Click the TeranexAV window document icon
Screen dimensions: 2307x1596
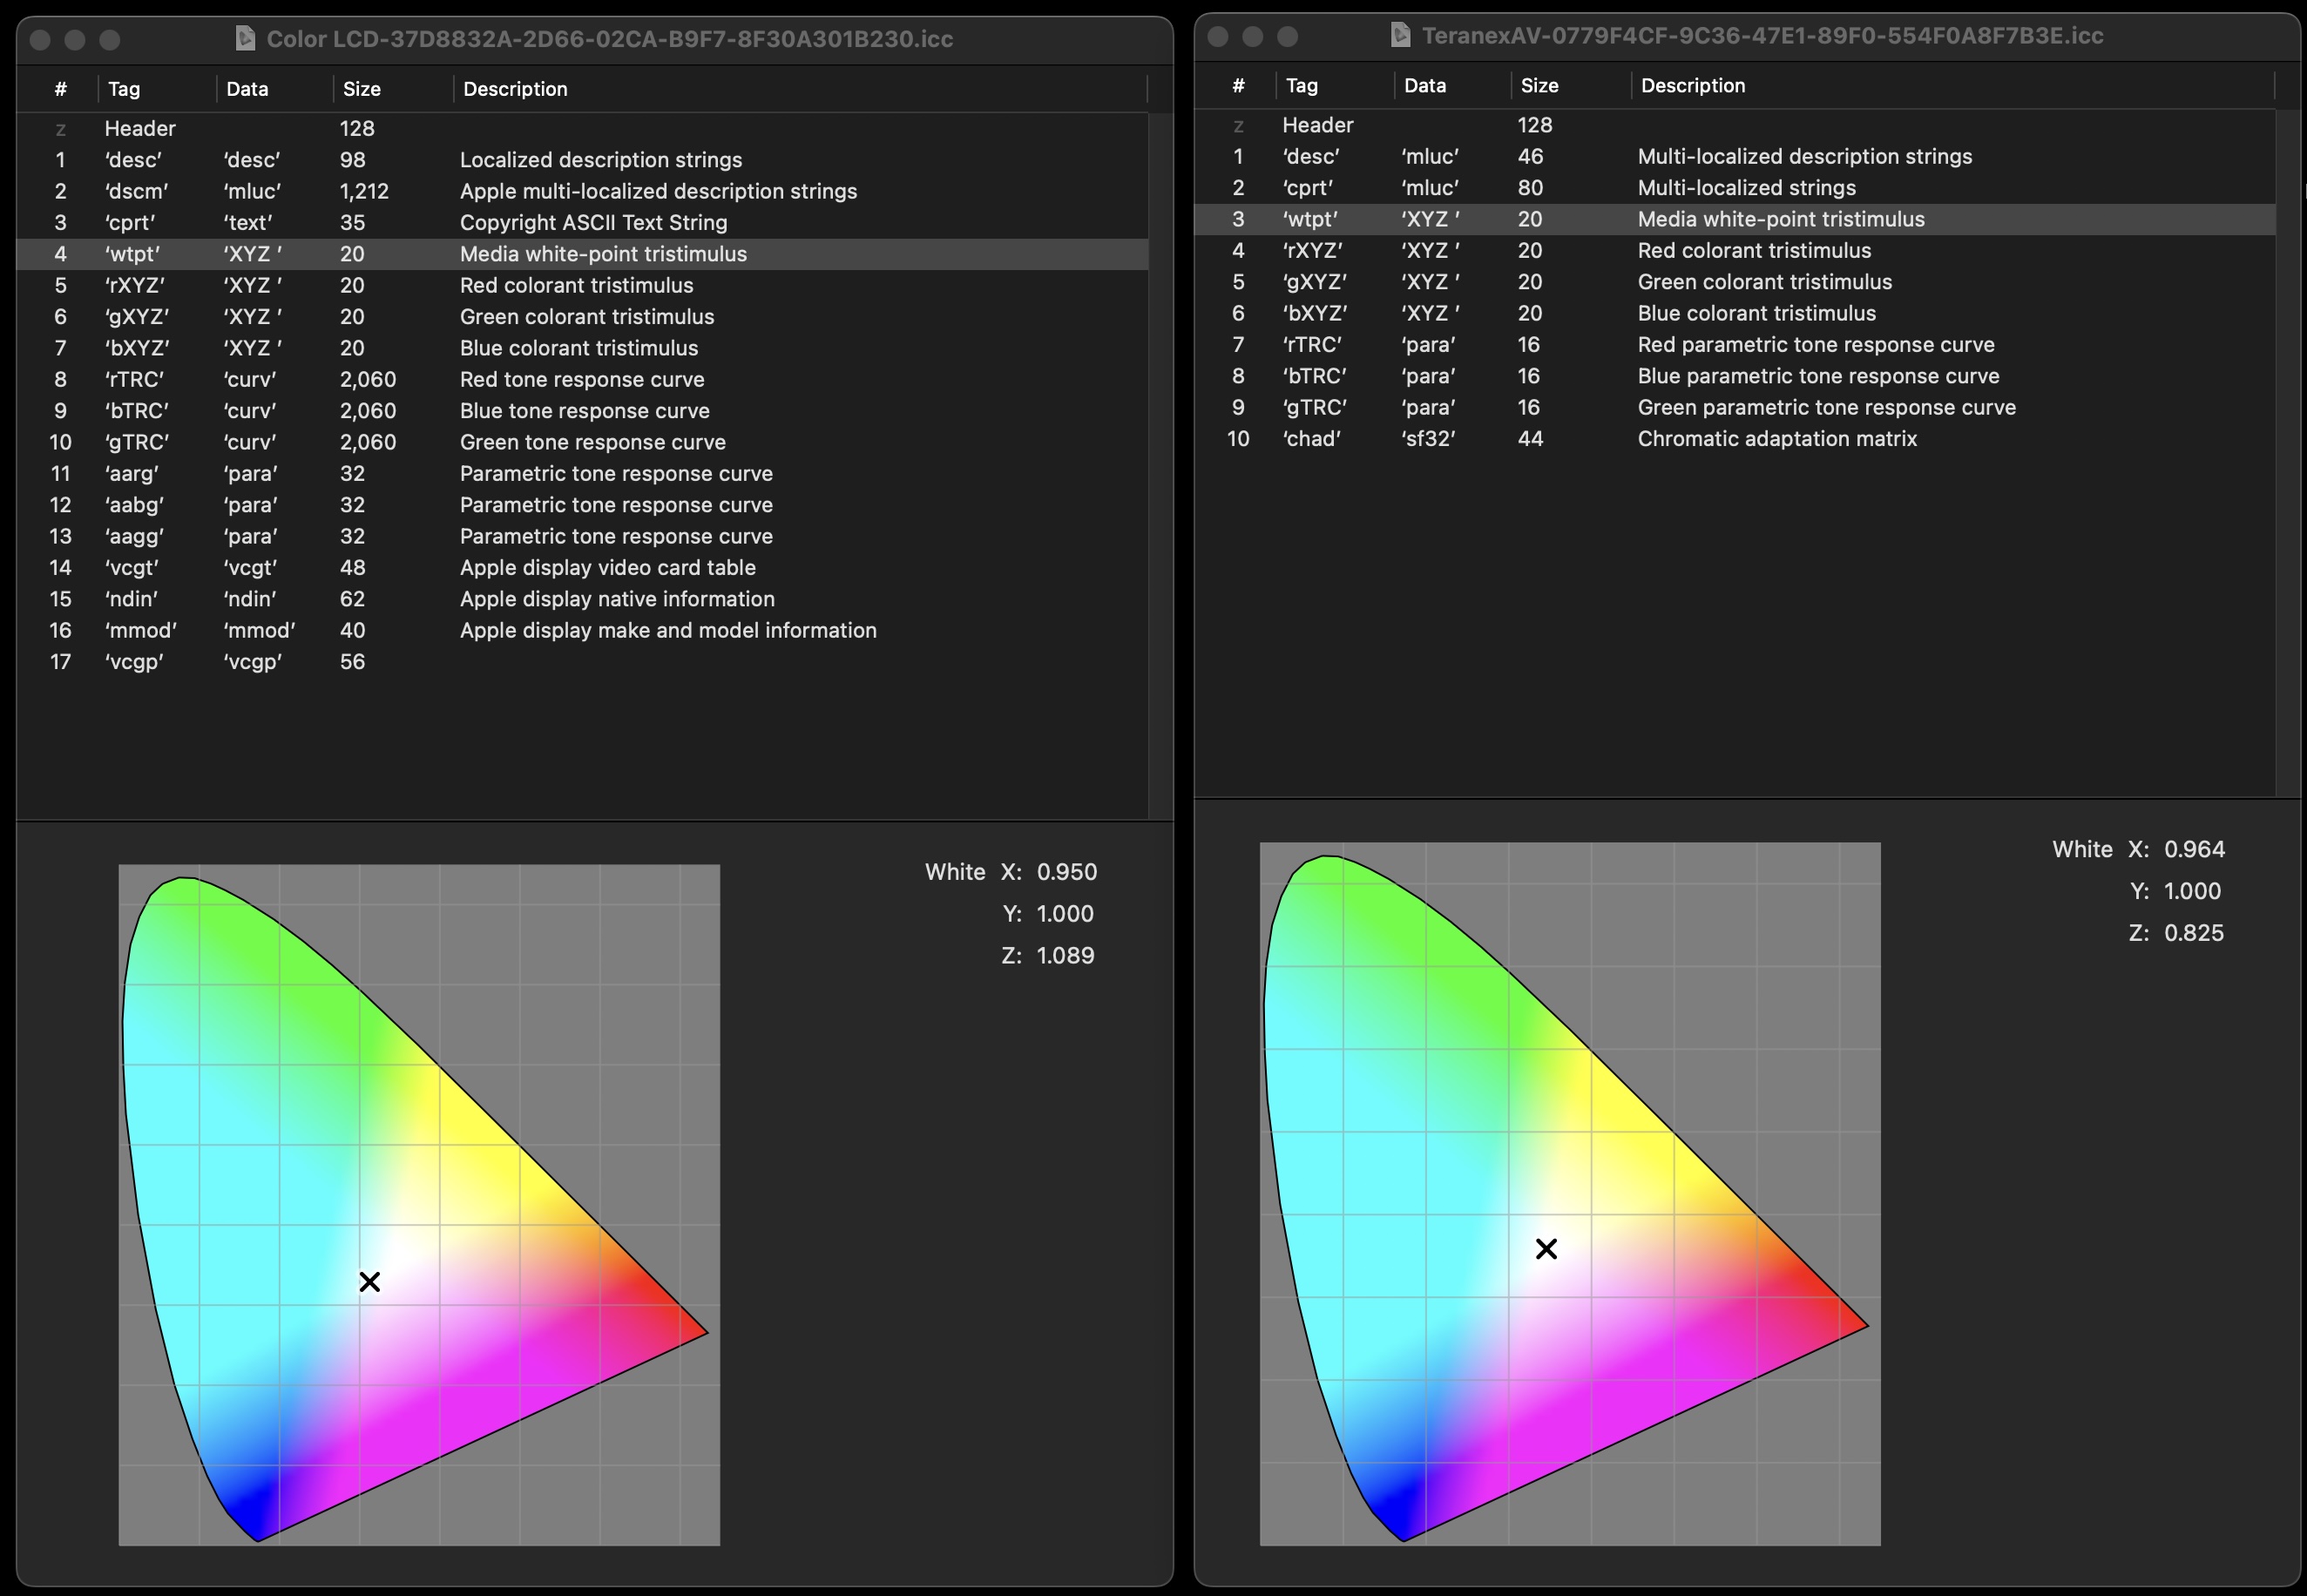1401,35
